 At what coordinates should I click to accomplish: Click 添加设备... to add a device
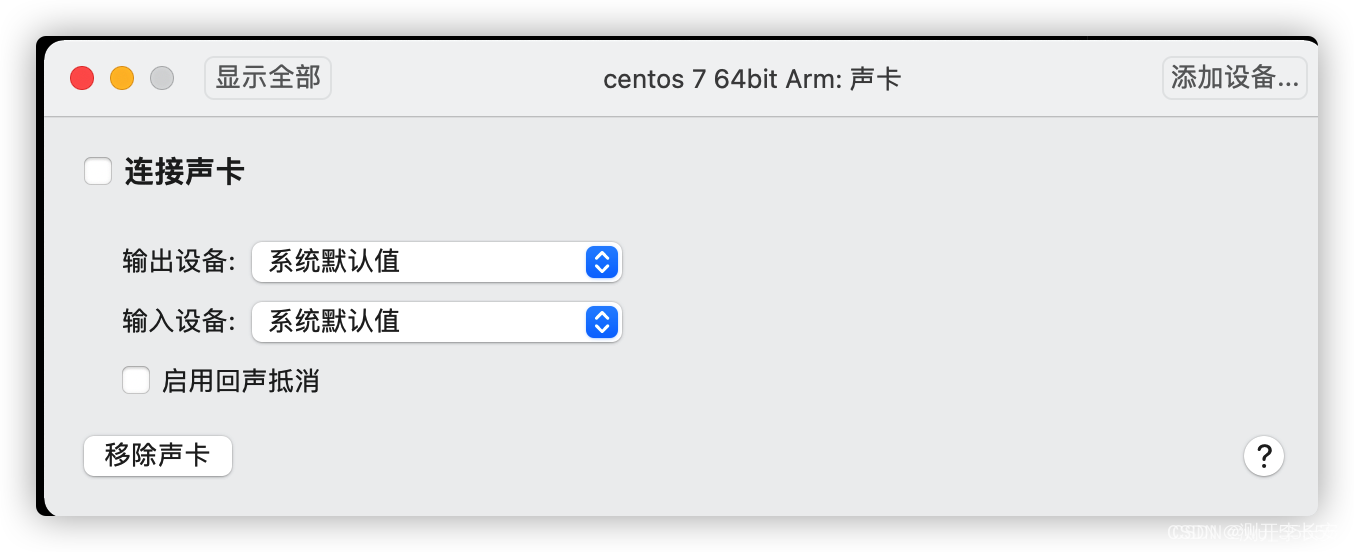coord(1235,78)
